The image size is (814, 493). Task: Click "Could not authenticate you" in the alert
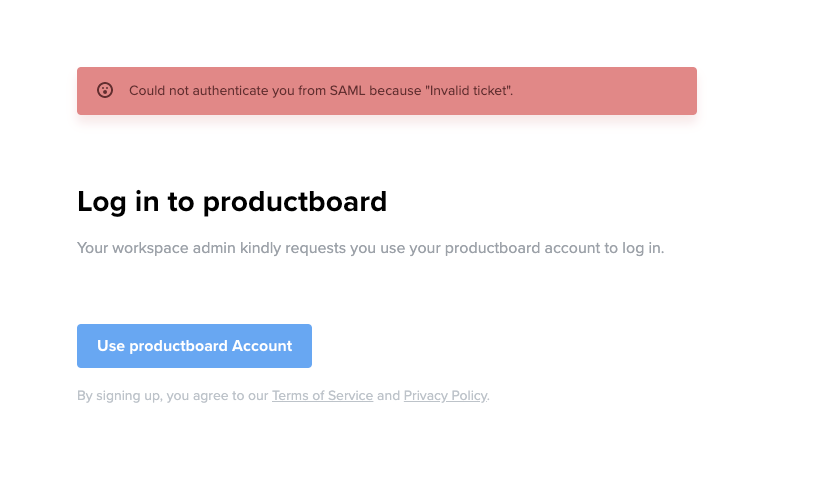200,91
